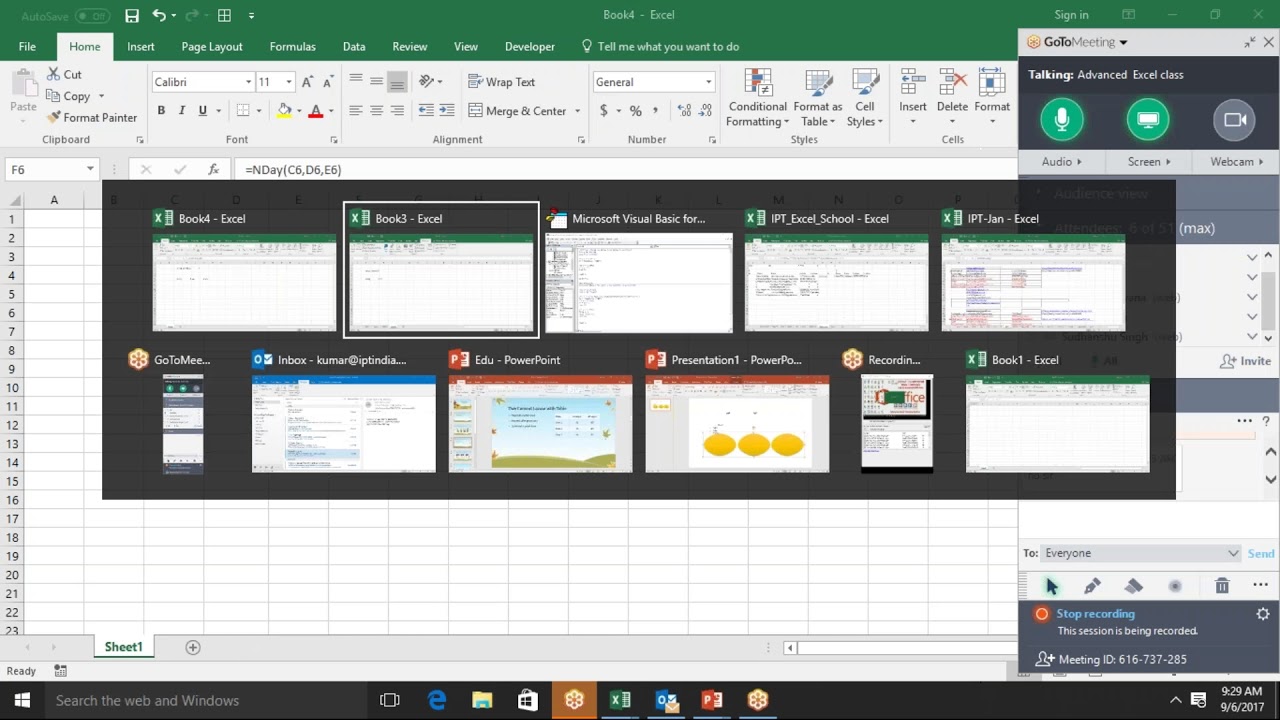
Task: Click Decrease Font Size icon
Action: point(330,82)
